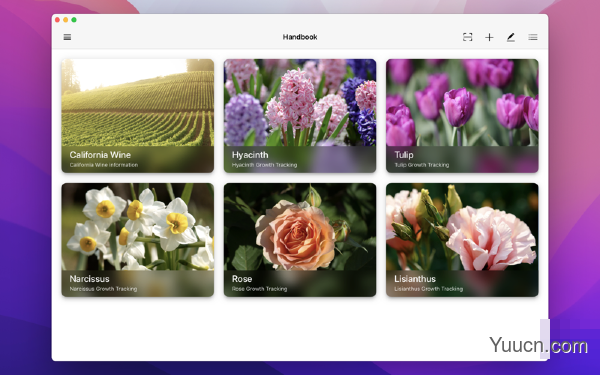
Task: Open the Narcissus handbook card
Action: [x=138, y=240]
